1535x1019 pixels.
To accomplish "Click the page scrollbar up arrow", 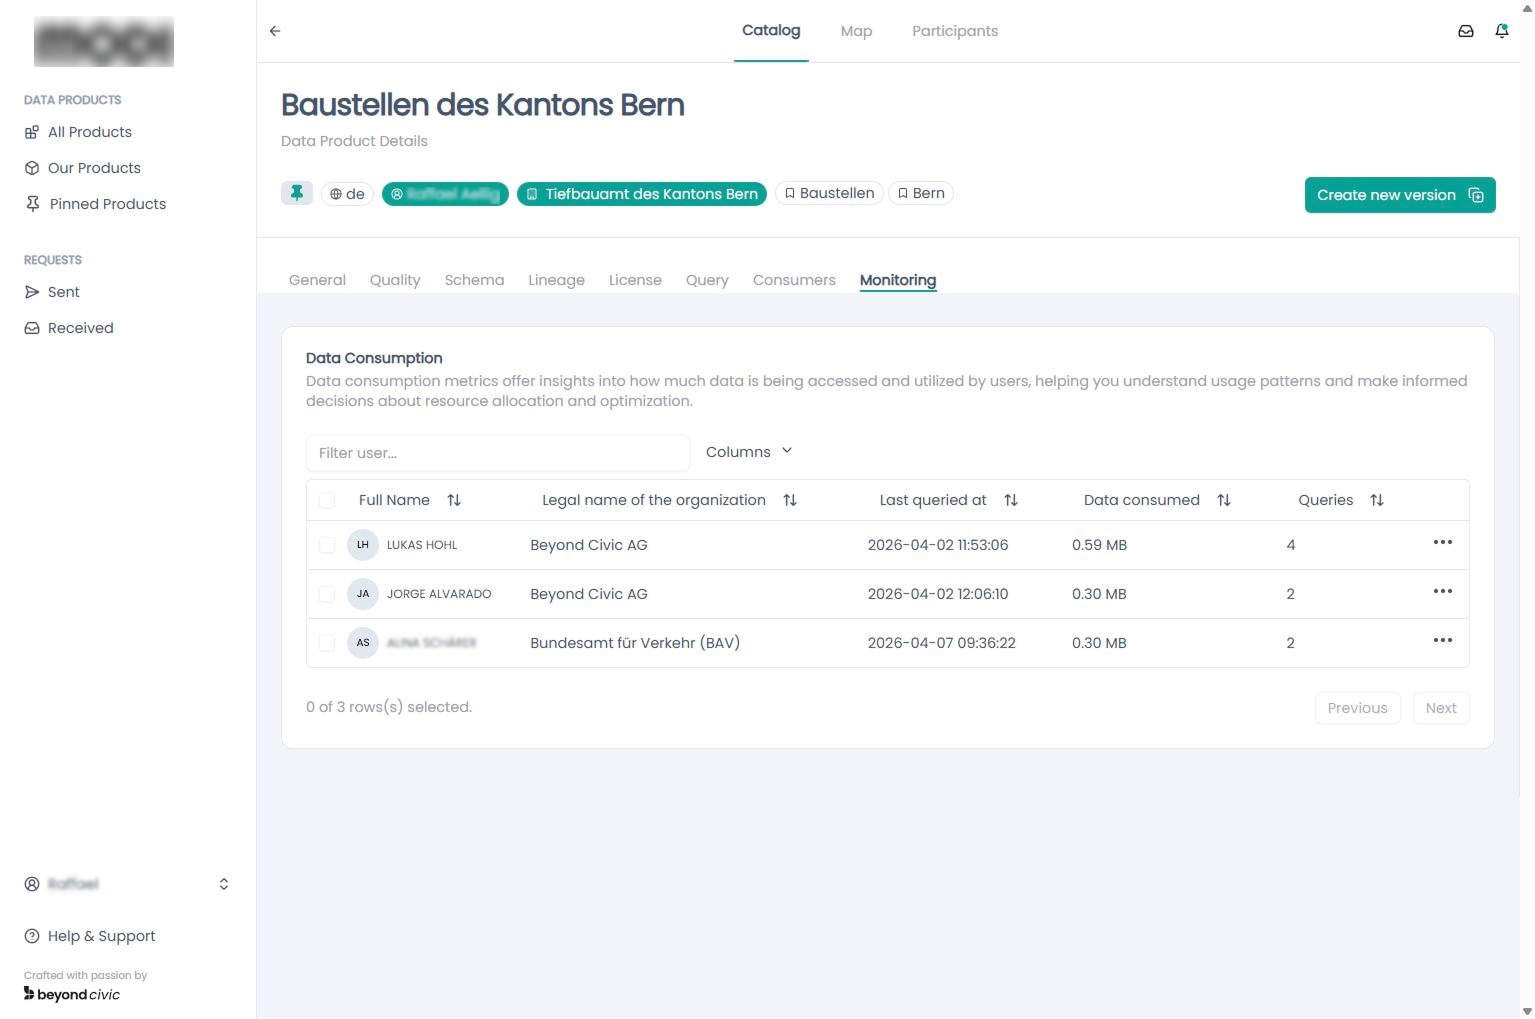I will tap(1527, 8).
